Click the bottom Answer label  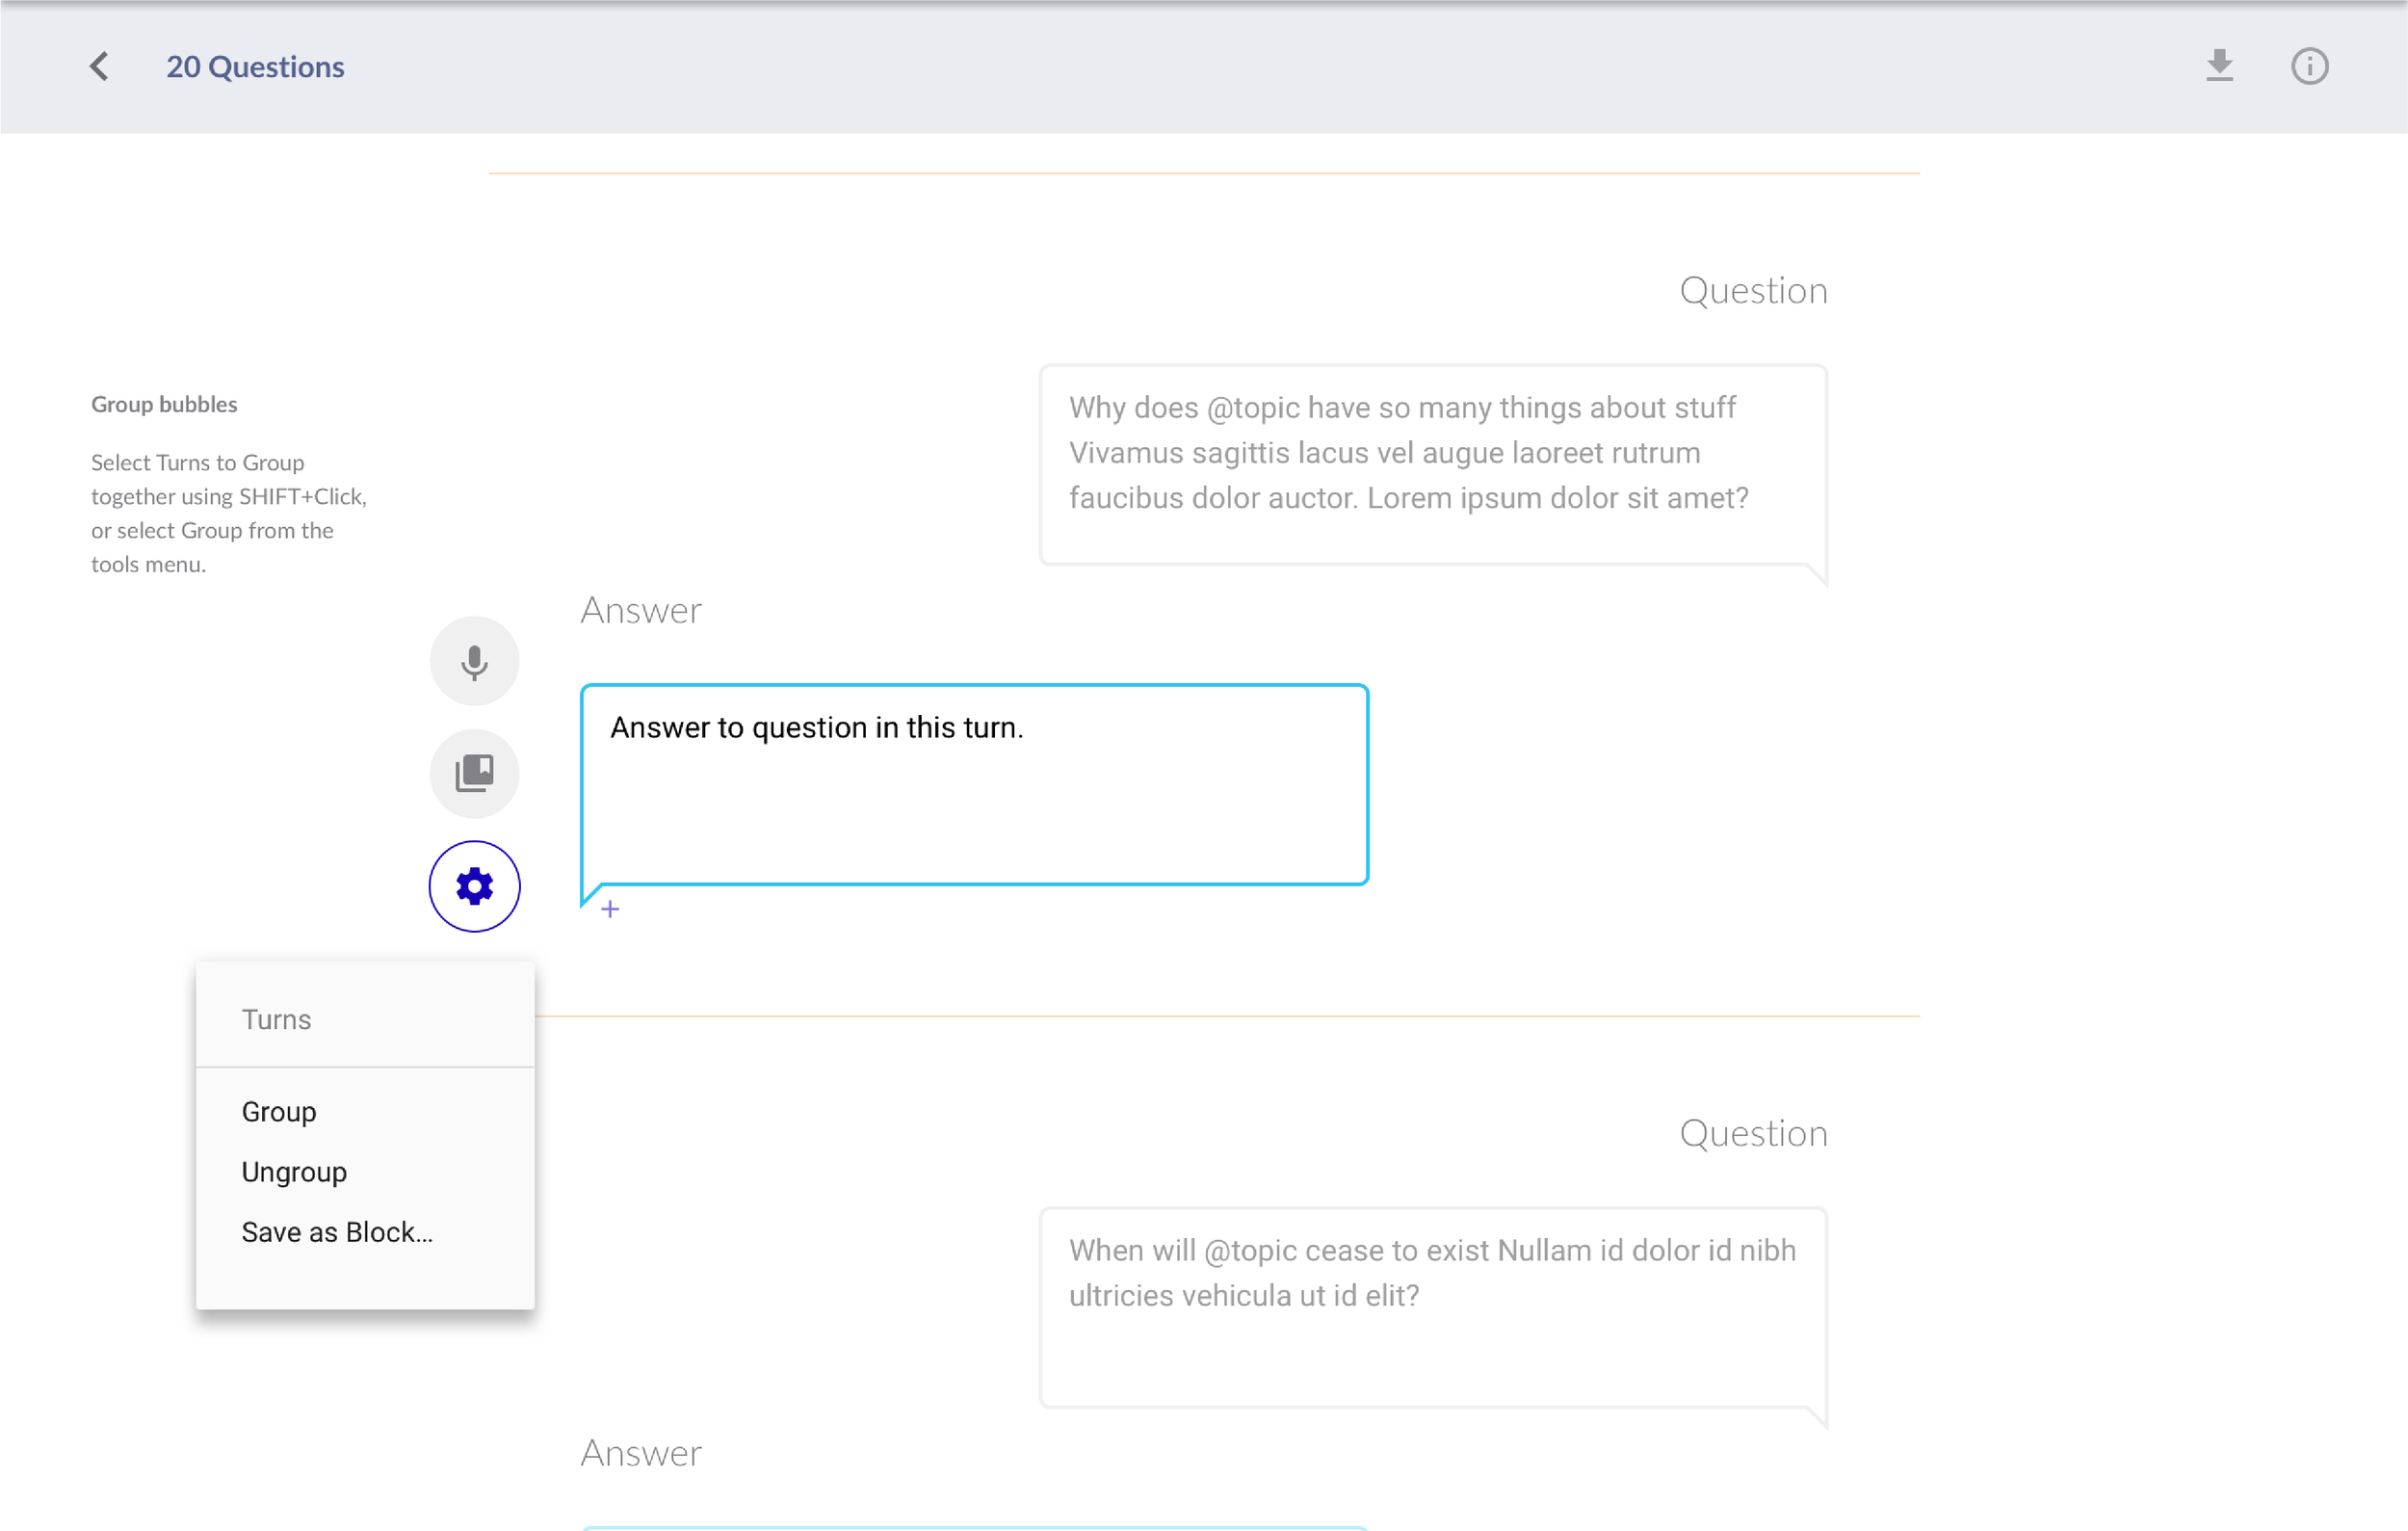coord(641,1453)
